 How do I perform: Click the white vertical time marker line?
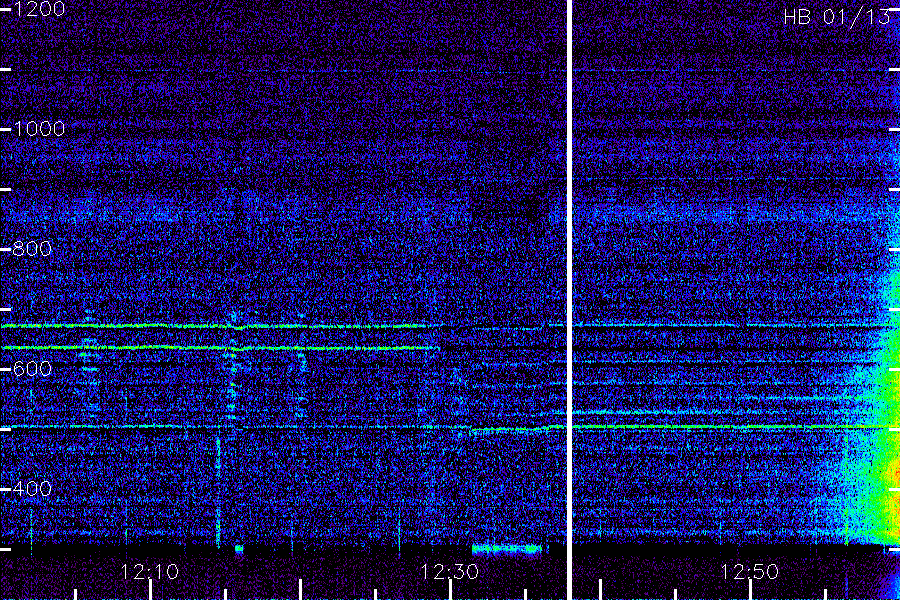pos(569,300)
